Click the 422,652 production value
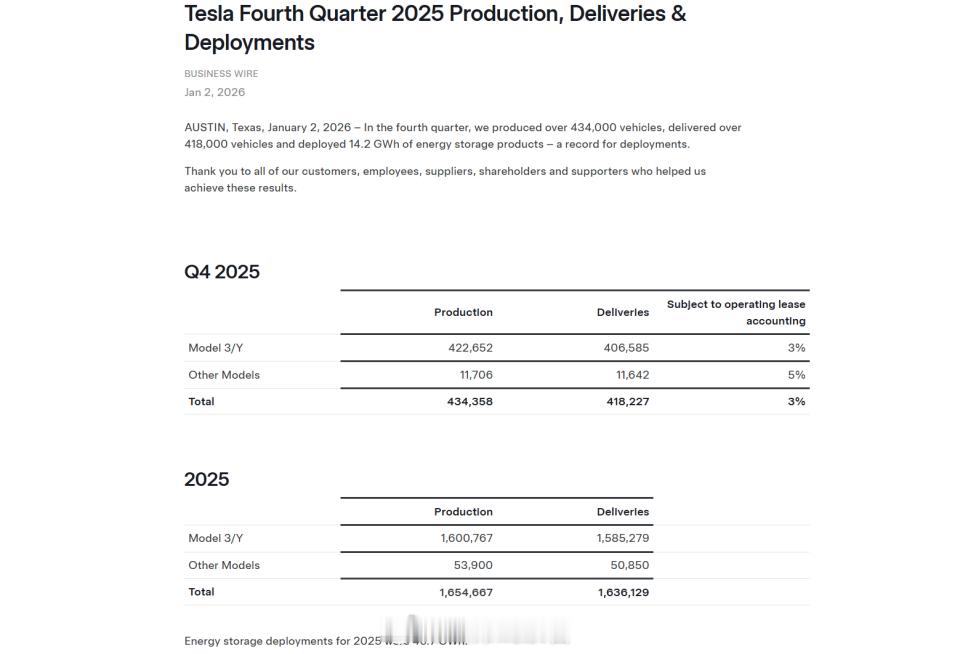960x654 pixels. (x=470, y=348)
